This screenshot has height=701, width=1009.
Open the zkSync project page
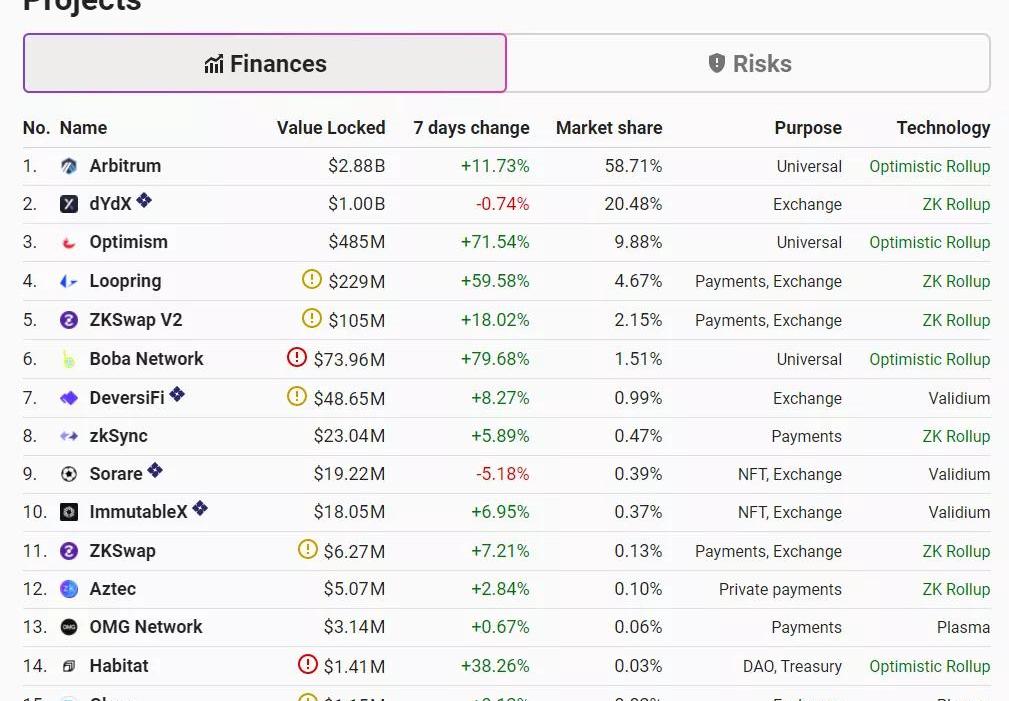(x=118, y=436)
